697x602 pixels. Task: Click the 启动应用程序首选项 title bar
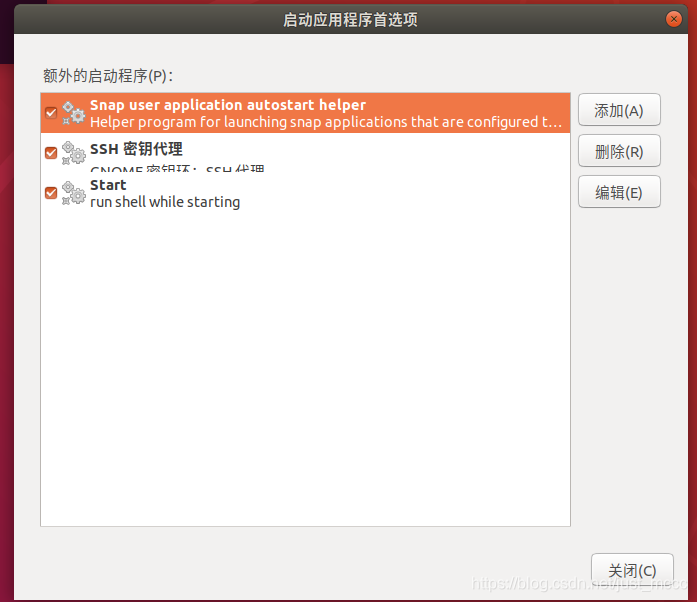[350, 20]
